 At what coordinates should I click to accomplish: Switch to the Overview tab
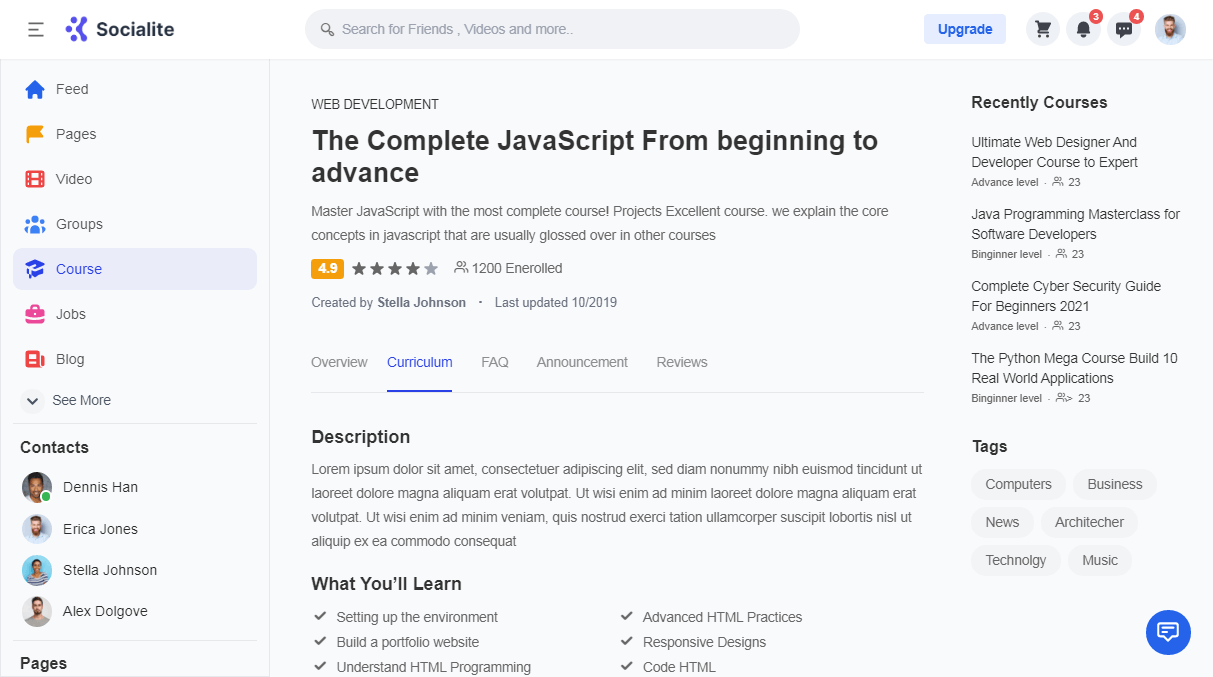[339, 362]
